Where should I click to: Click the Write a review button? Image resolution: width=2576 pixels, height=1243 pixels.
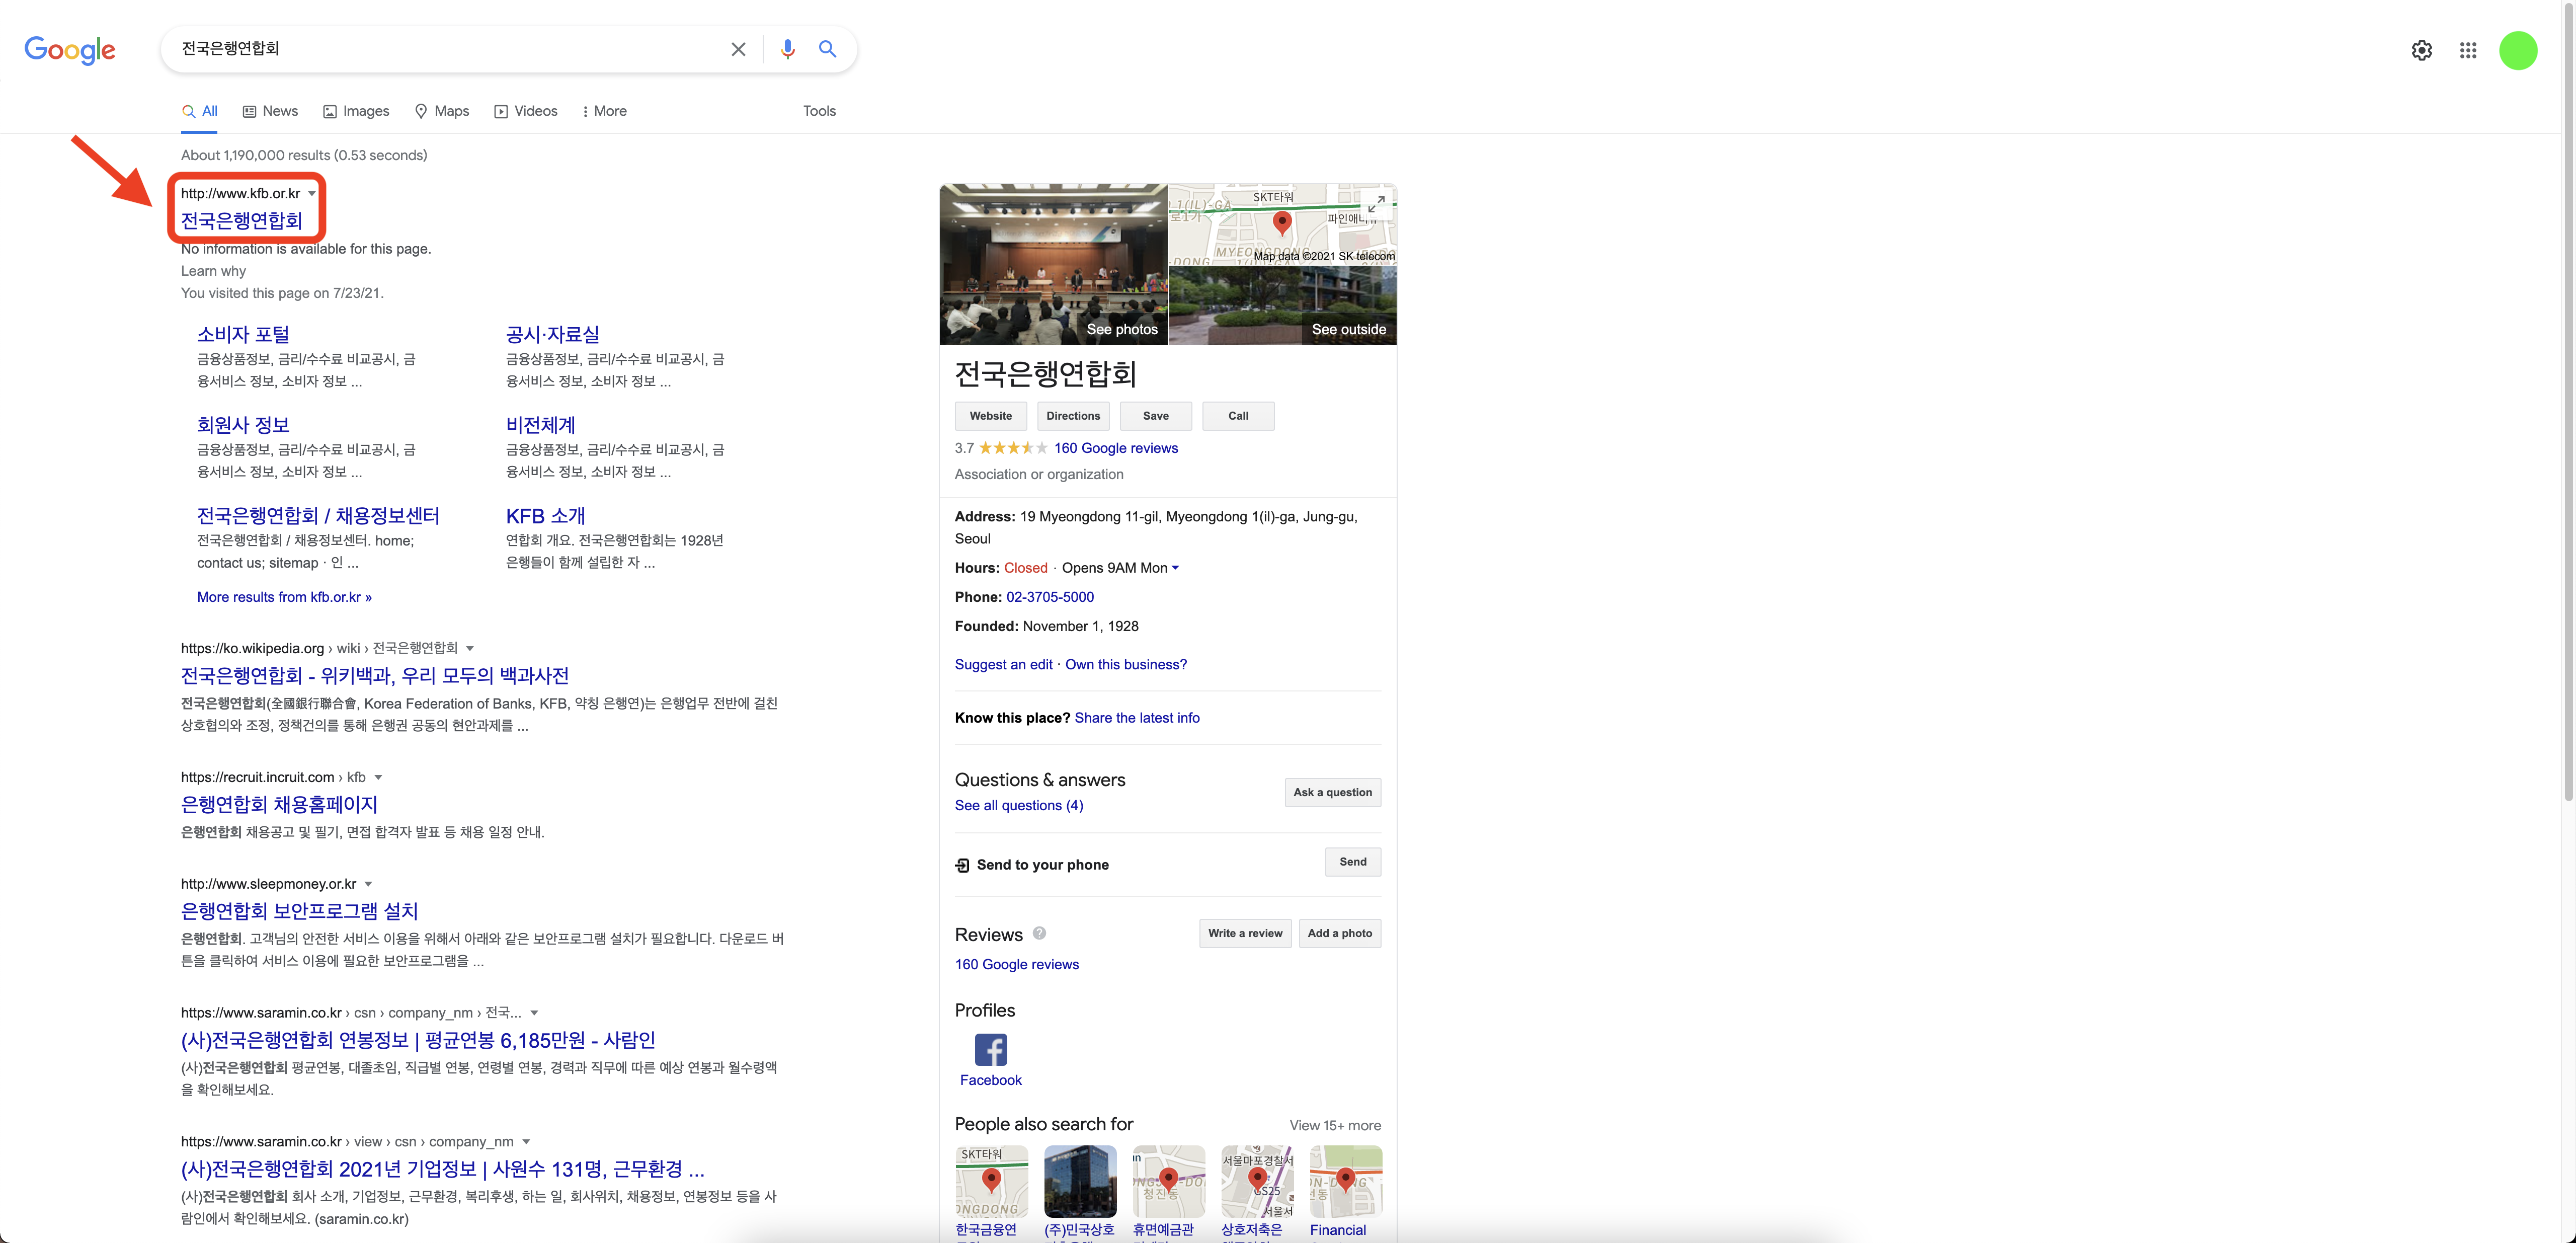(1245, 933)
